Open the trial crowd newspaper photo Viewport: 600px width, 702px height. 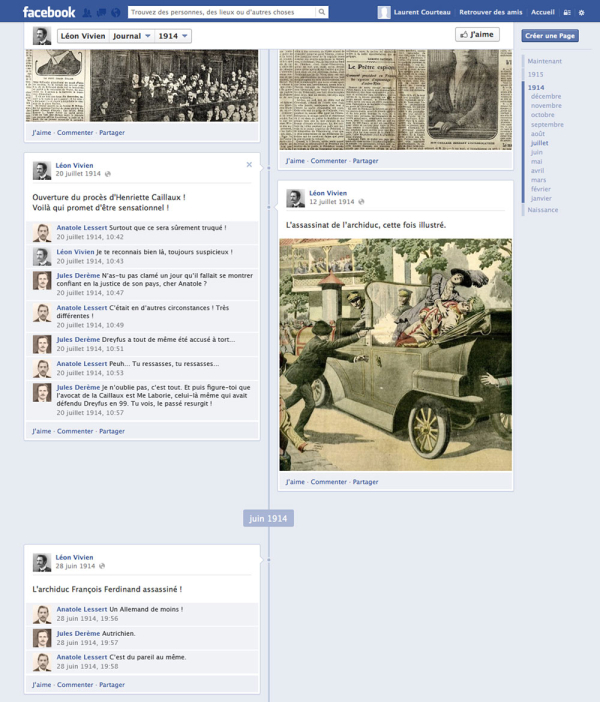click(142, 86)
